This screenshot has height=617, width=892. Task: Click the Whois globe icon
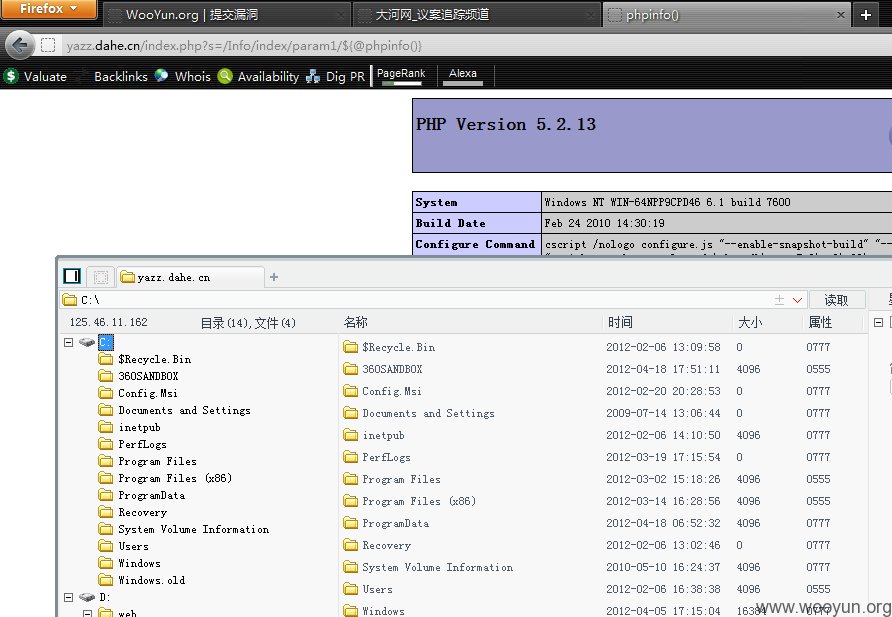tap(161, 76)
